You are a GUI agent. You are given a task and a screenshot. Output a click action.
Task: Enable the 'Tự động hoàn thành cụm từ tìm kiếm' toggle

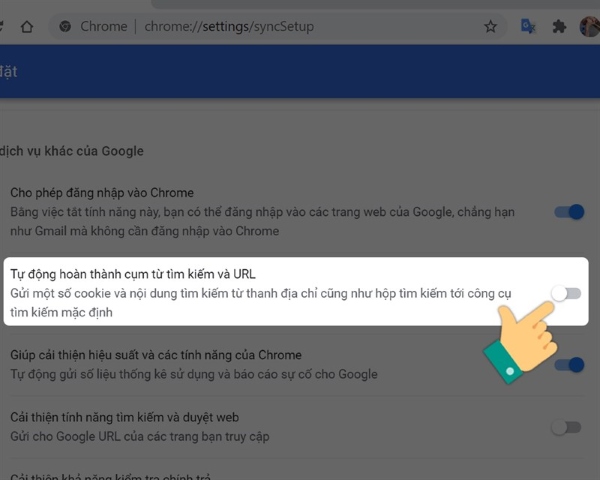(566, 293)
